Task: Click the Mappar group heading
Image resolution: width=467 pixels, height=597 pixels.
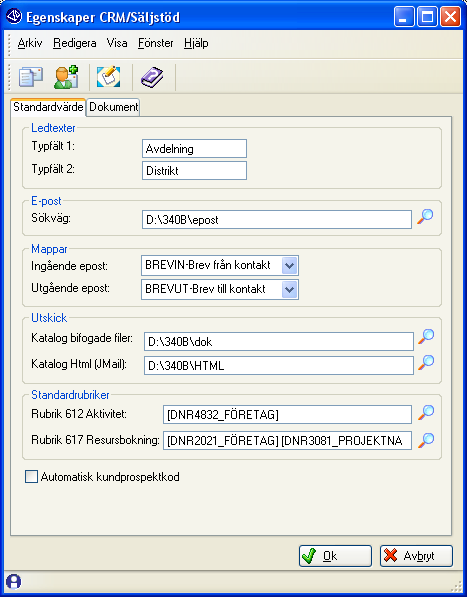Action: (x=49, y=249)
